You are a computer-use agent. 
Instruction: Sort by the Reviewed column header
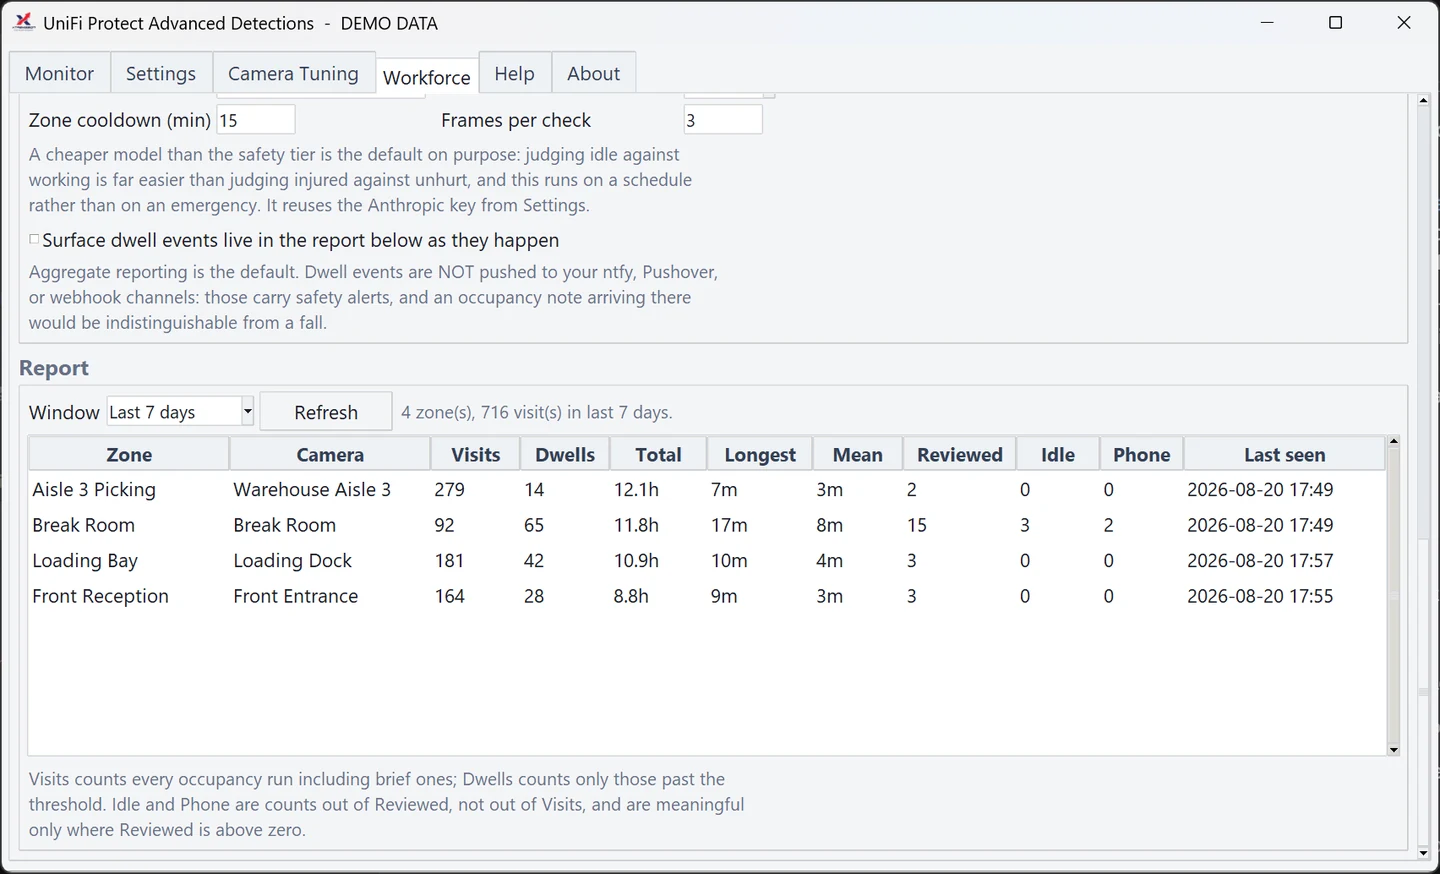960,455
